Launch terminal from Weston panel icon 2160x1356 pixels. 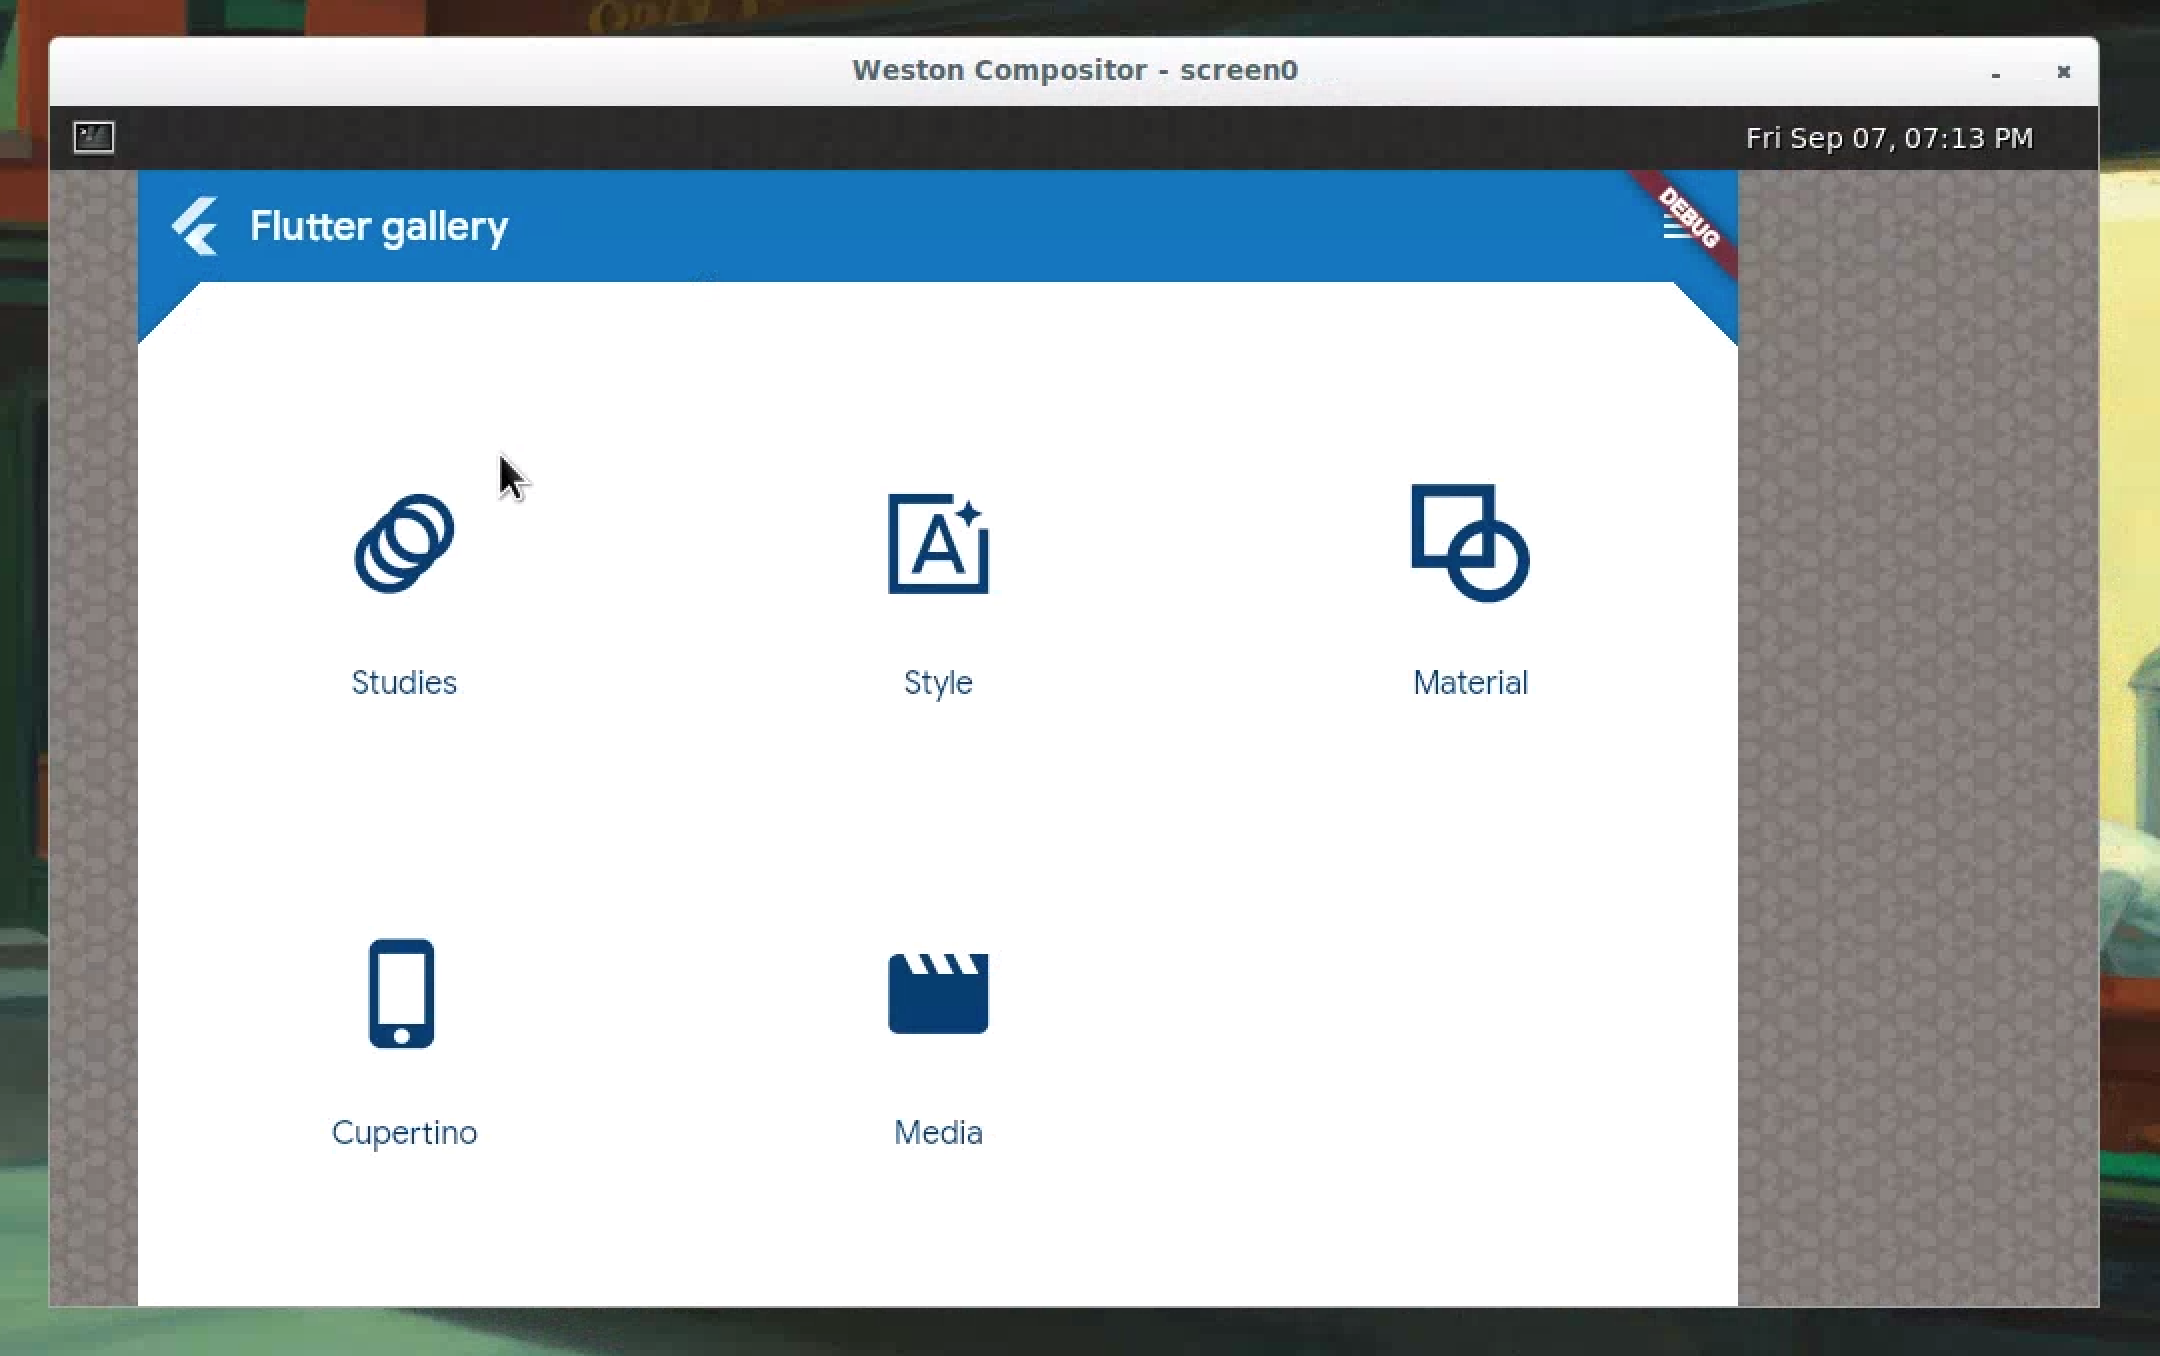94,137
